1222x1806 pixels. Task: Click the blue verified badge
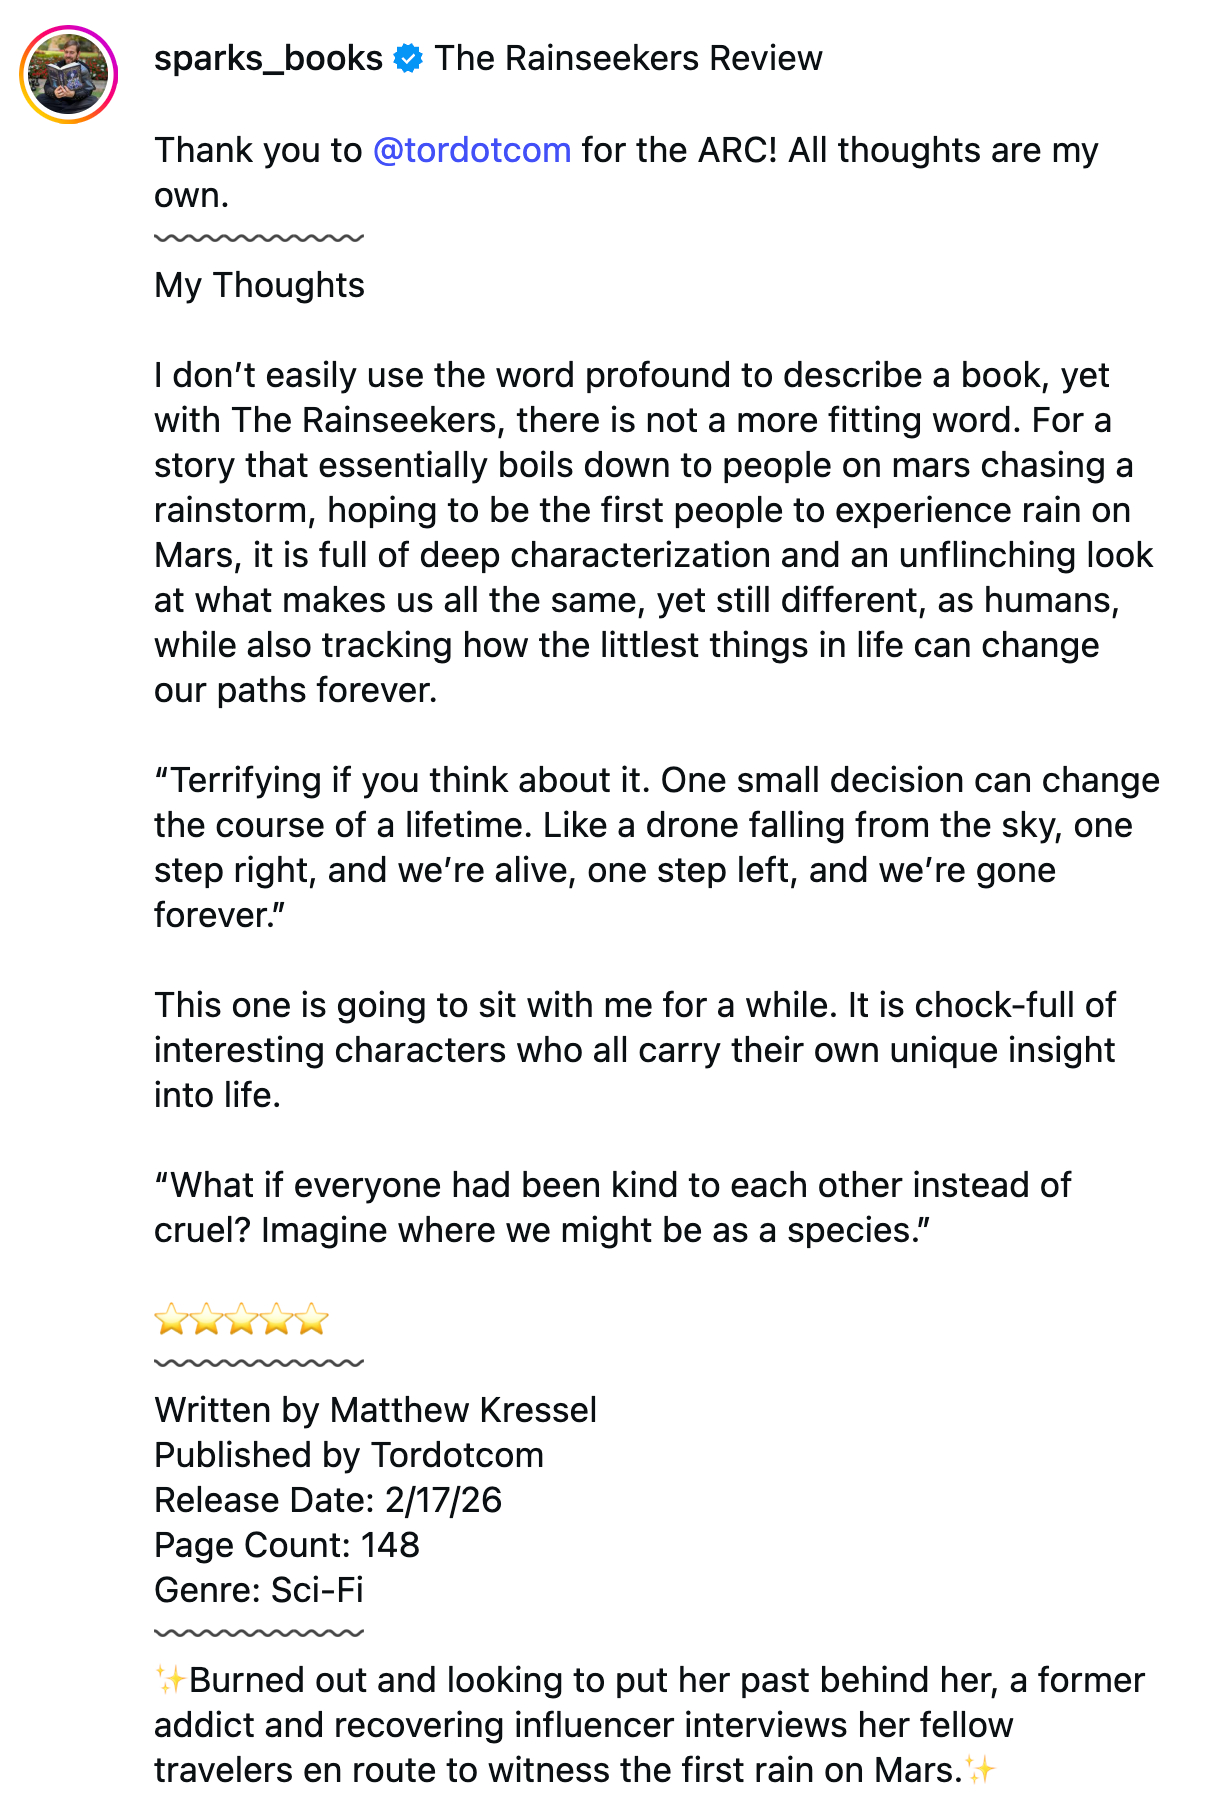(408, 59)
